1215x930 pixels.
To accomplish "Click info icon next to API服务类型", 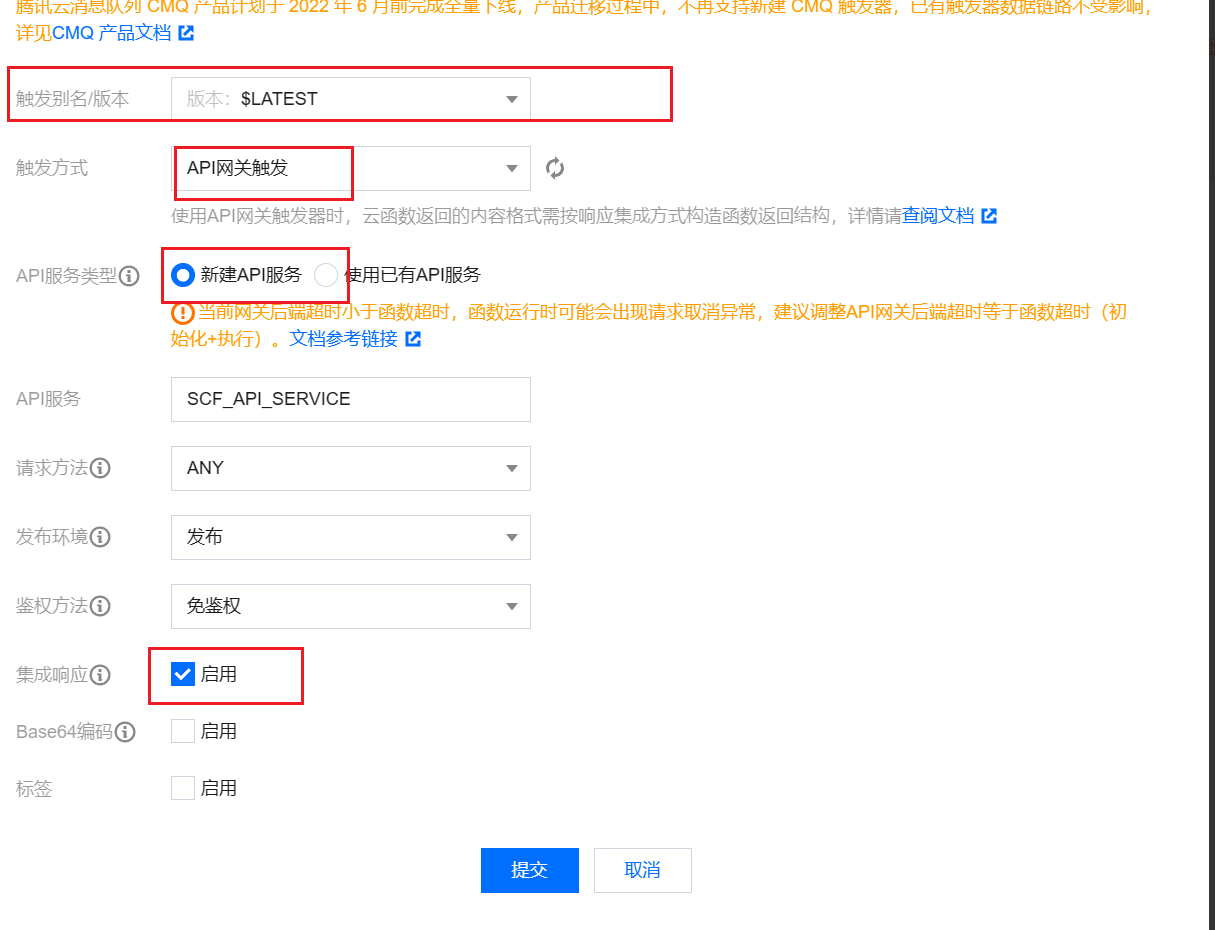I will [x=129, y=276].
